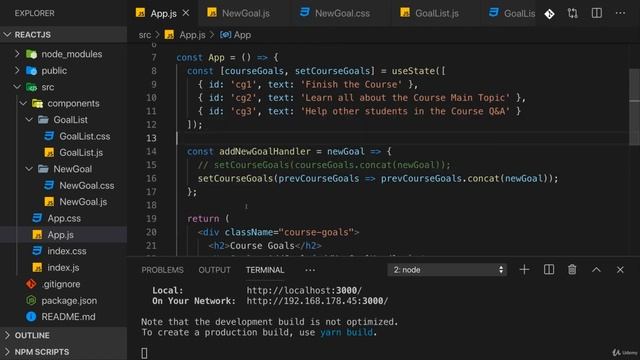Collapse the NewGoal folder chevron
This screenshot has width=640, height=360.
coord(29,169)
